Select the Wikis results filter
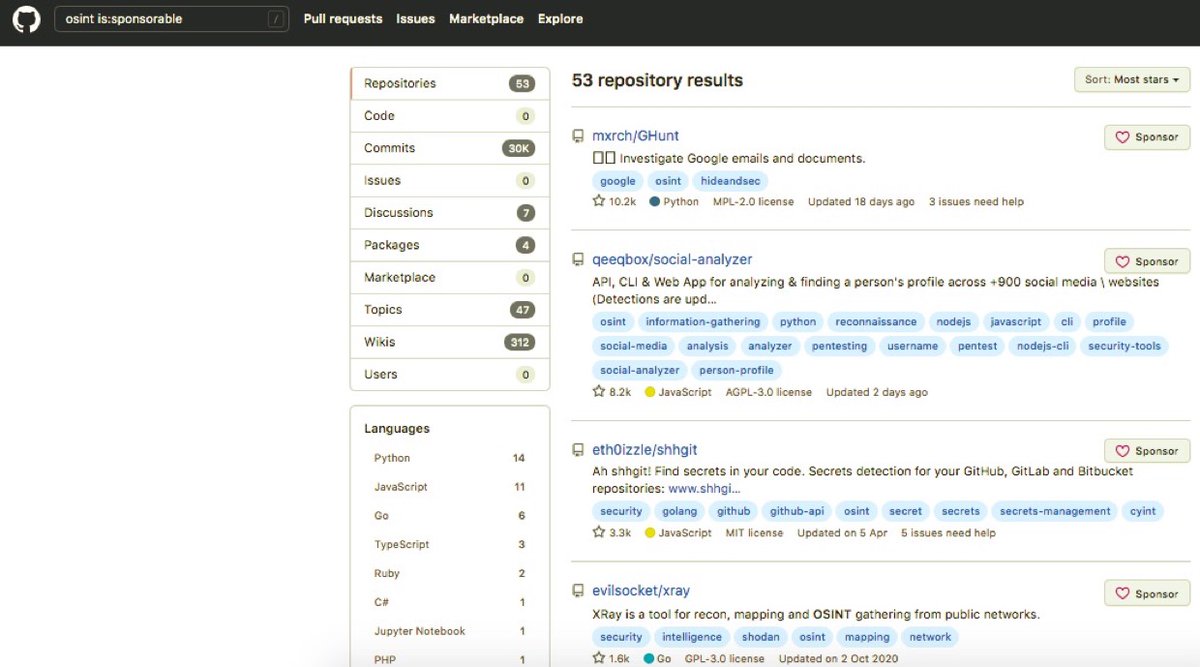 [450, 342]
